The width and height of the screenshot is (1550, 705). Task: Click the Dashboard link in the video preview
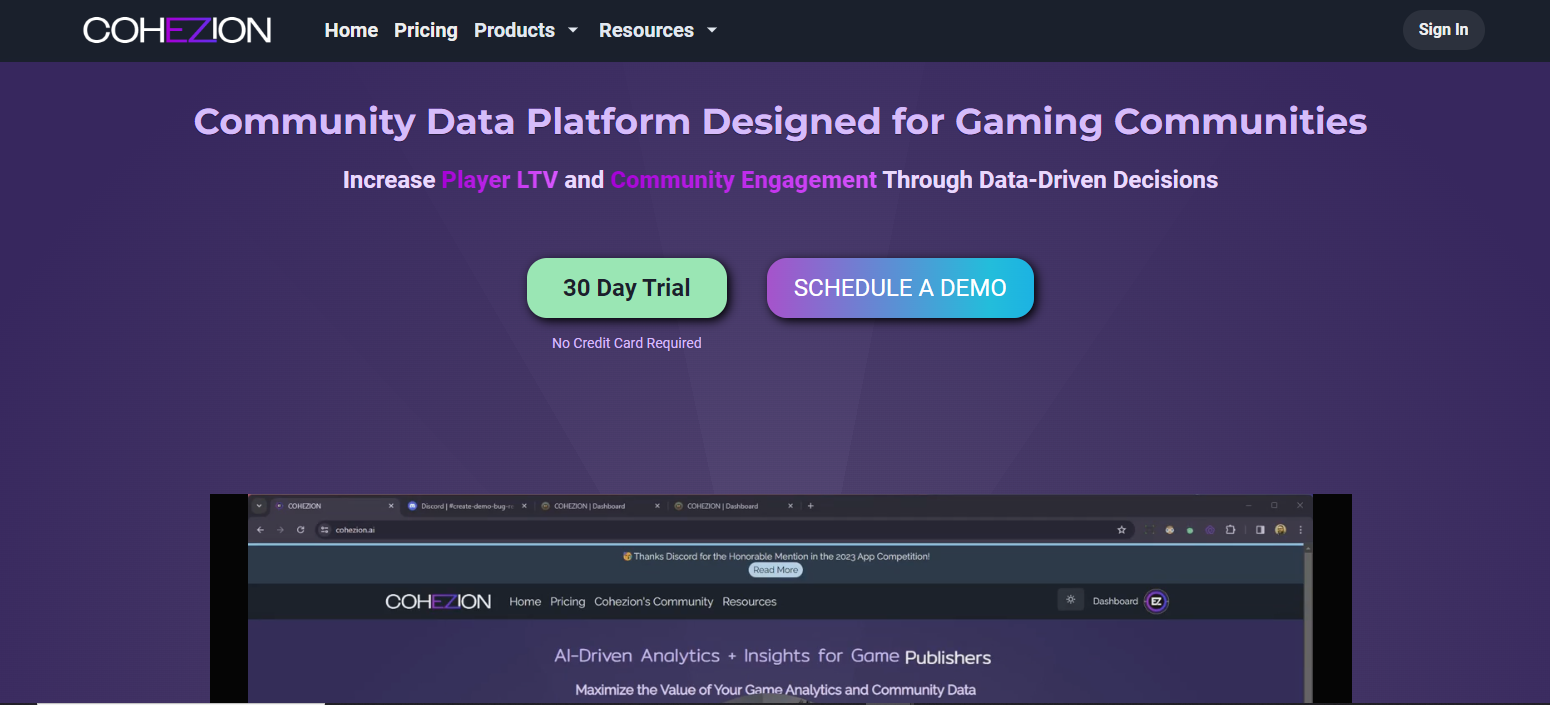[x=1115, y=601]
